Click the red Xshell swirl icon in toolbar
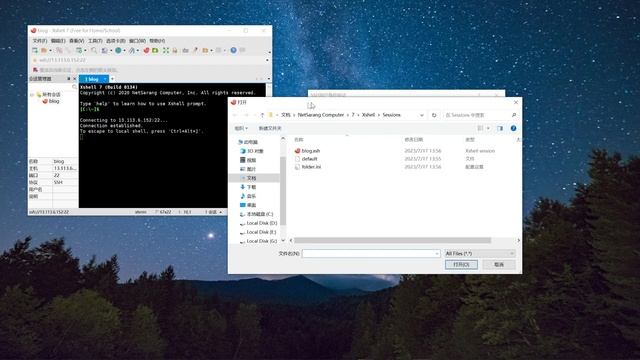This screenshot has height=360, width=640. 146,50
